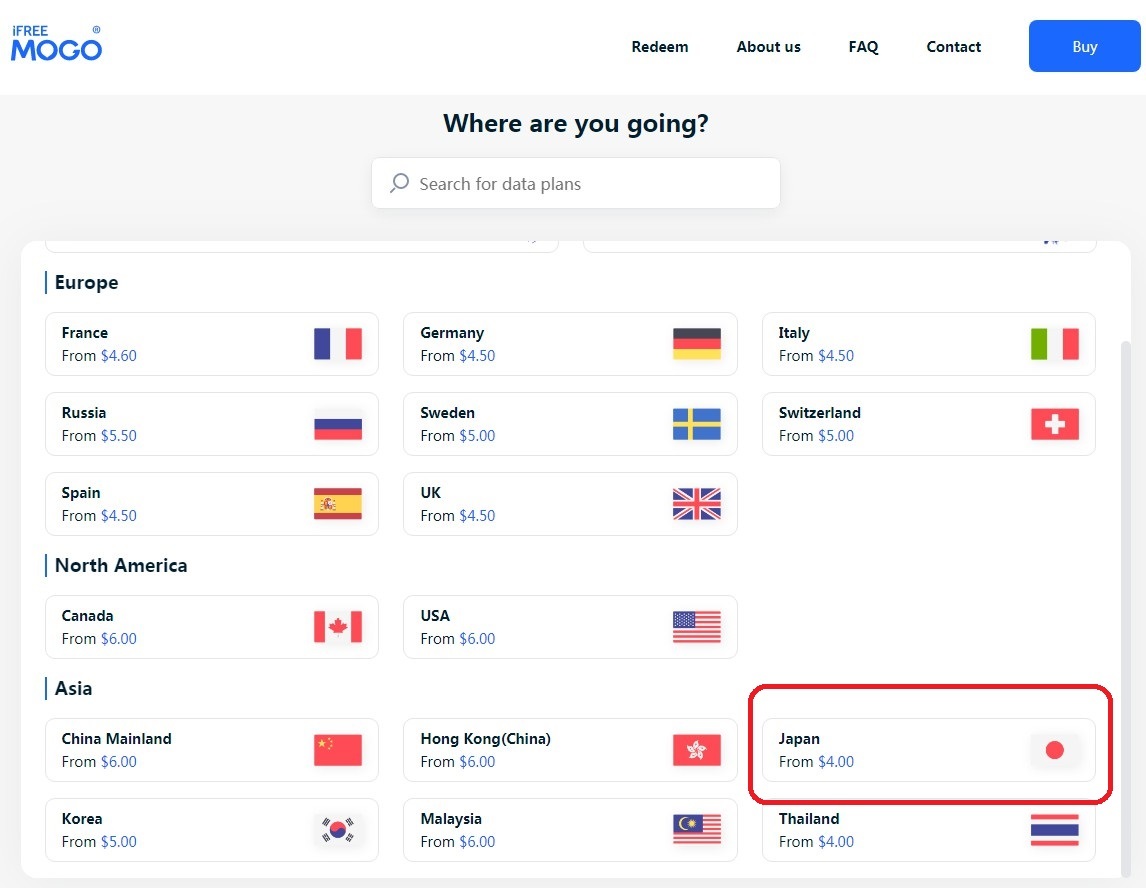
Task: Click the Germany flag icon
Action: click(696, 344)
